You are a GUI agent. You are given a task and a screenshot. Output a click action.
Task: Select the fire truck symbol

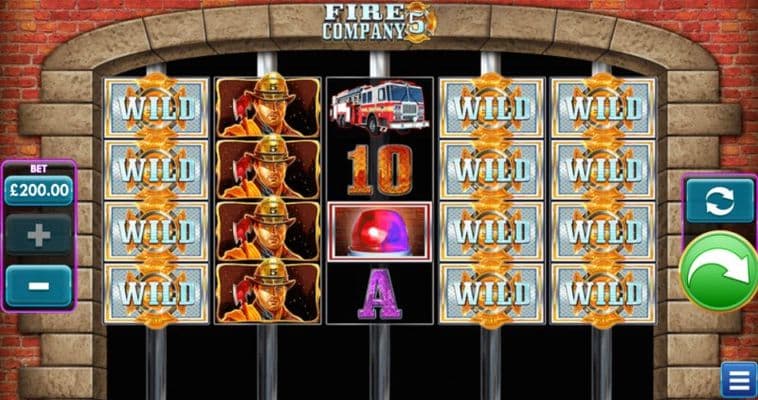379,107
